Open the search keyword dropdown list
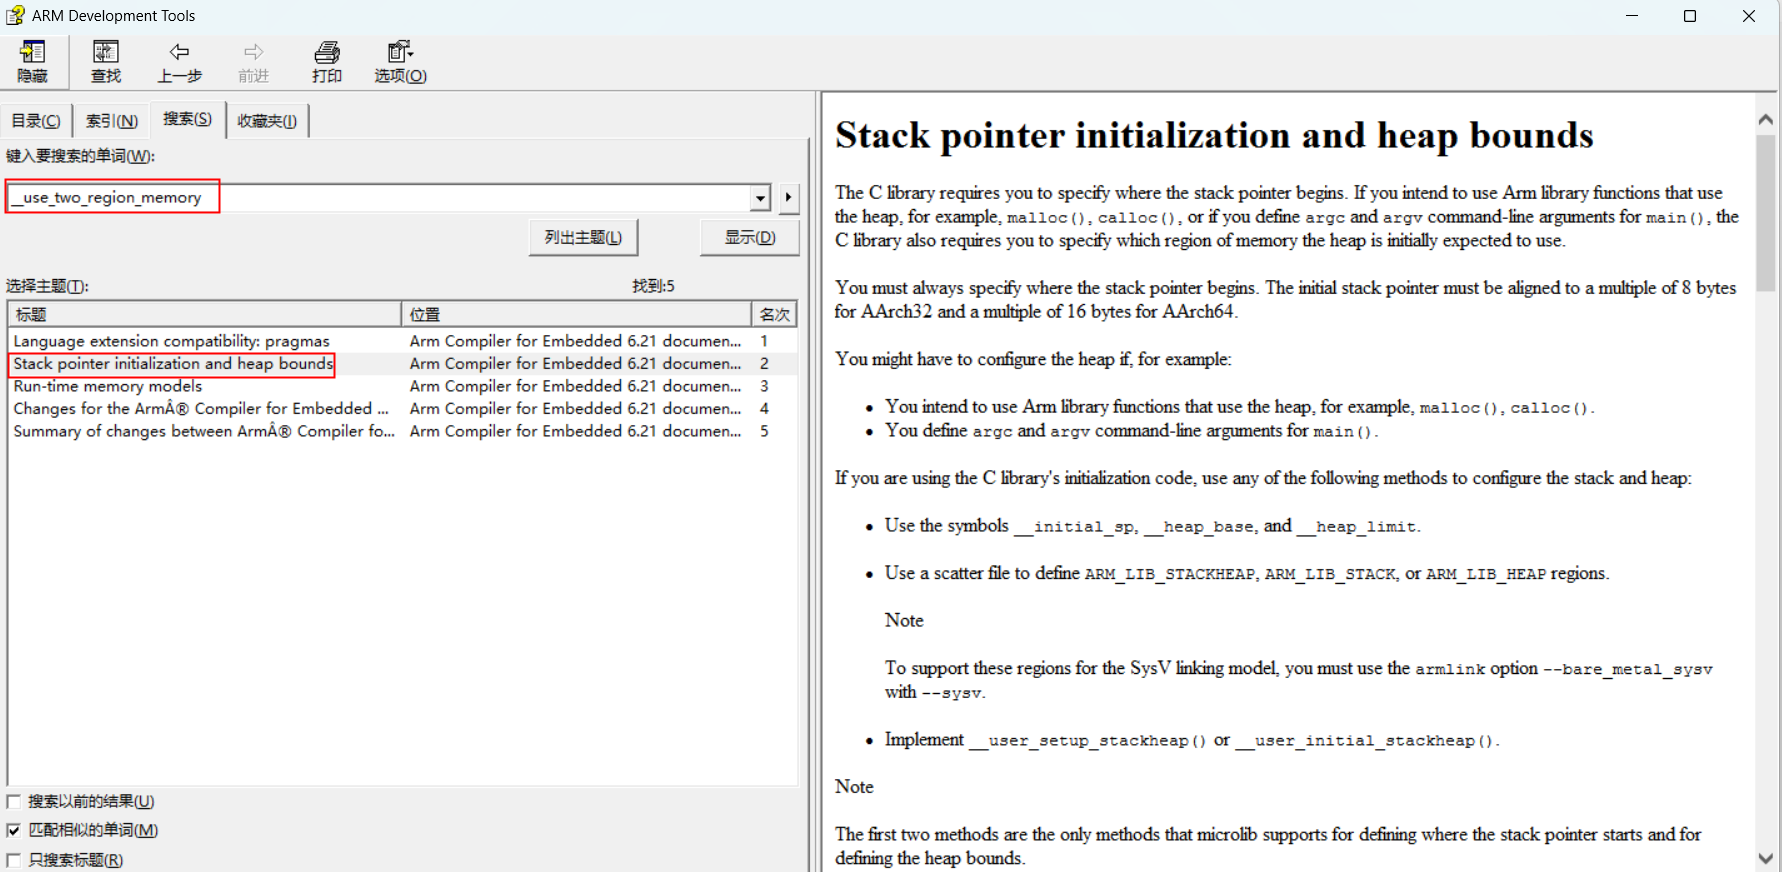 (x=761, y=198)
